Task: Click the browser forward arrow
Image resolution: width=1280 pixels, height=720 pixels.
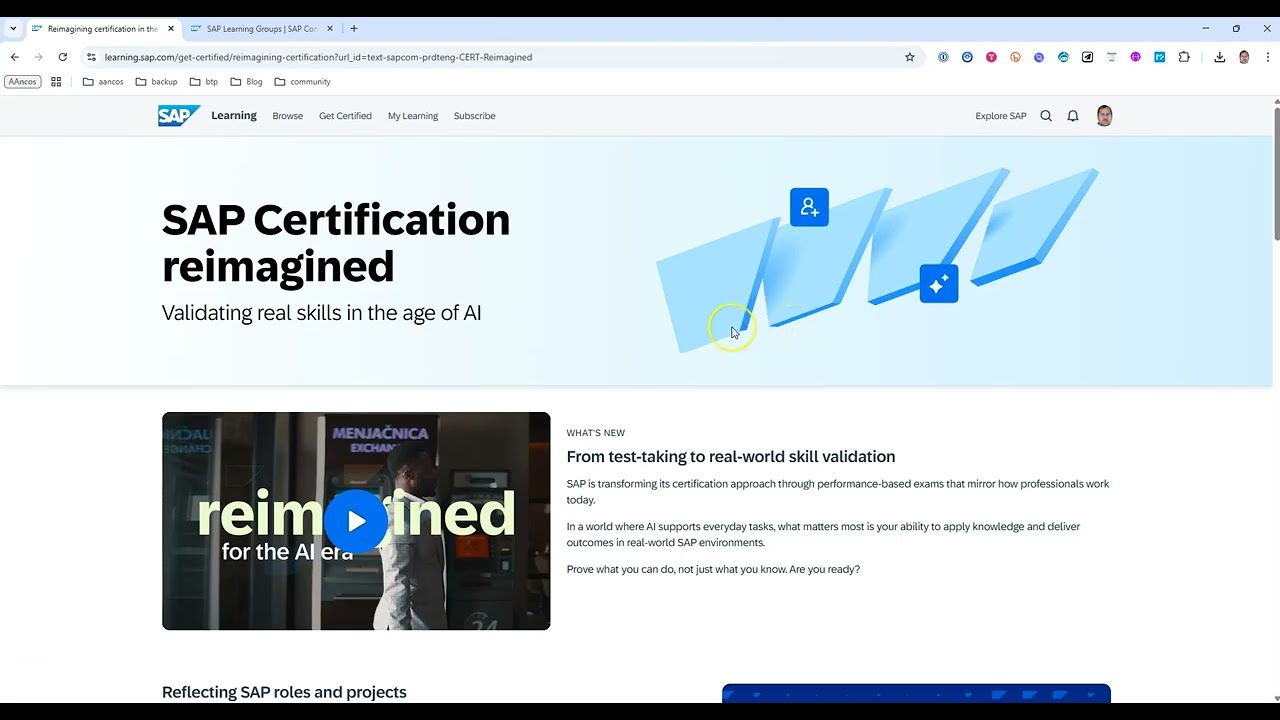Action: click(39, 57)
